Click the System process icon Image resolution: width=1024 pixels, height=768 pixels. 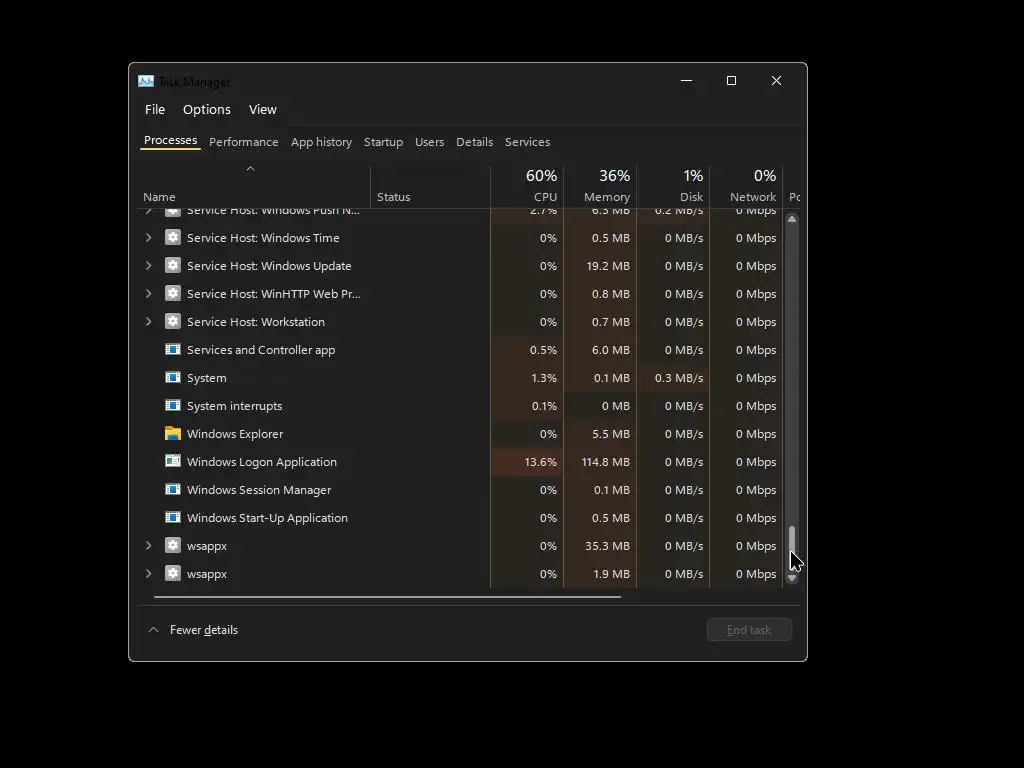[172, 377]
